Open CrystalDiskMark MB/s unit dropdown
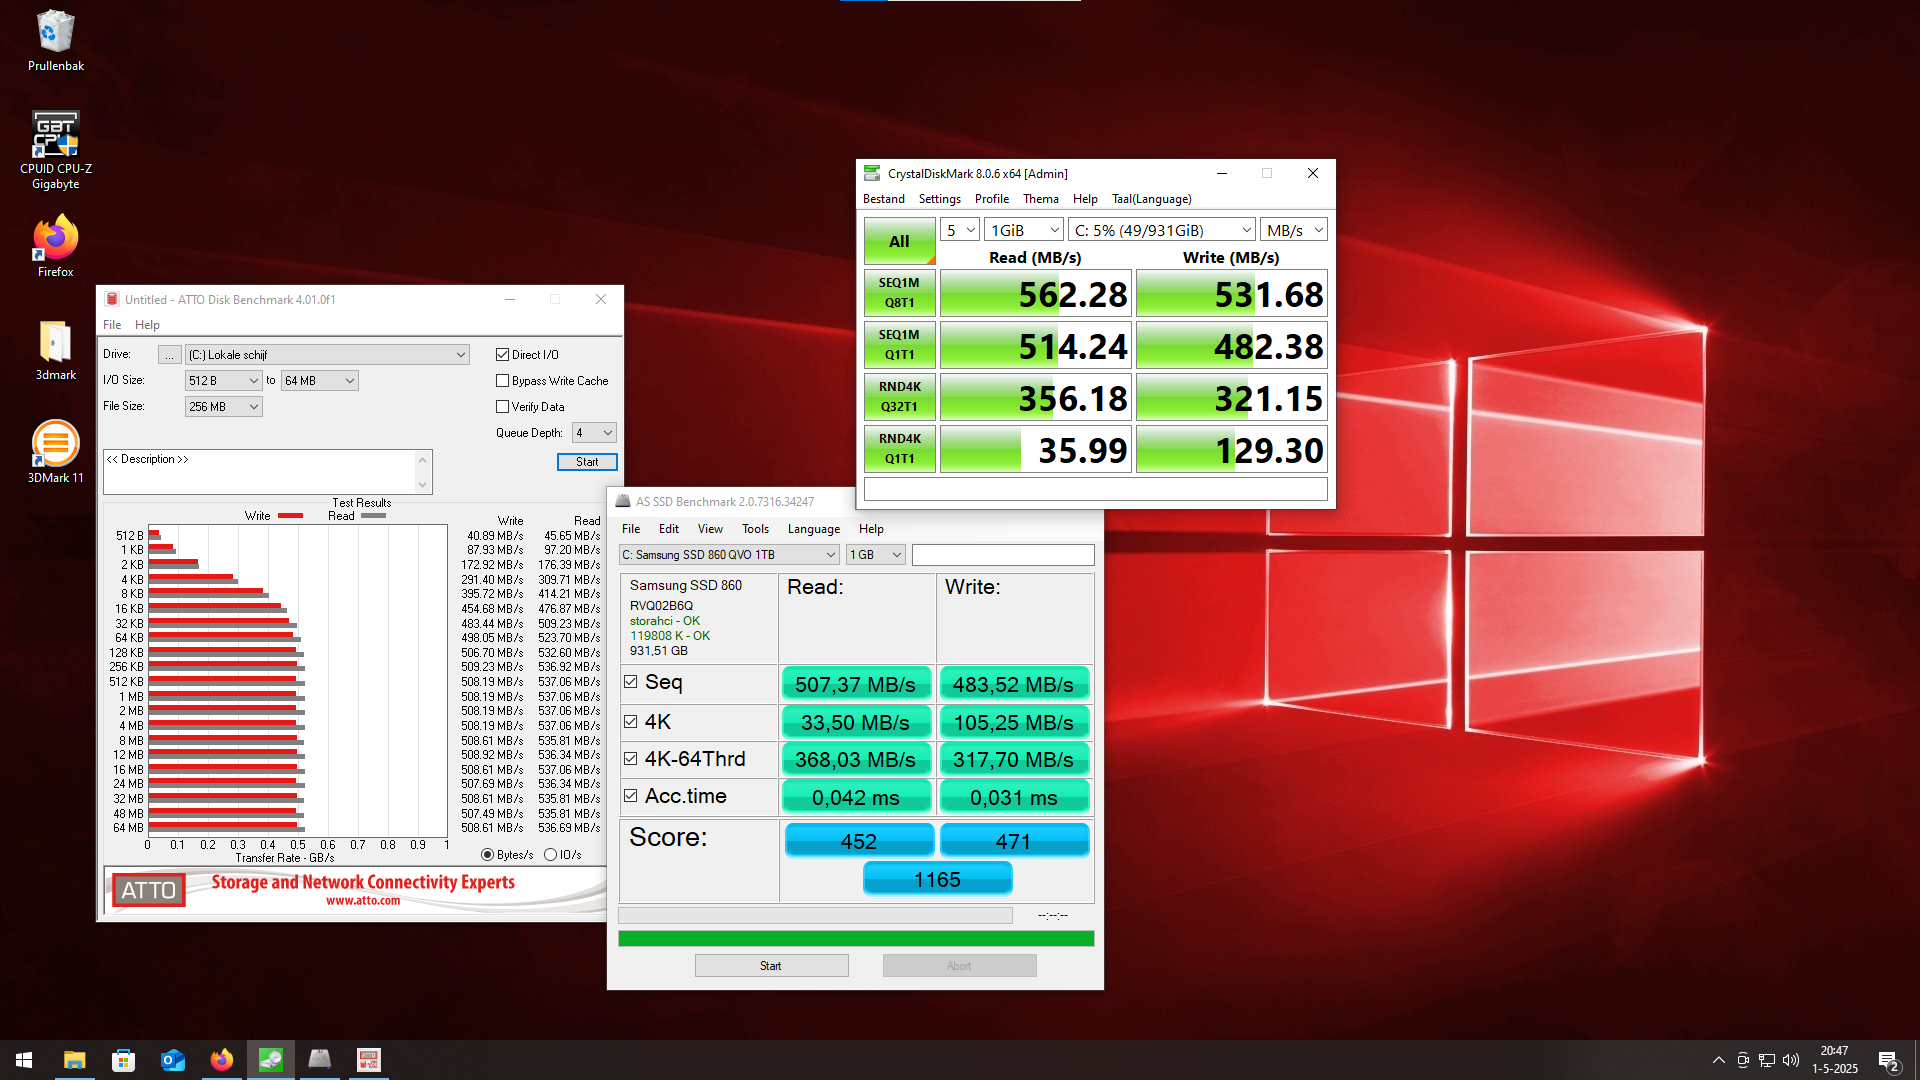 (x=1294, y=230)
